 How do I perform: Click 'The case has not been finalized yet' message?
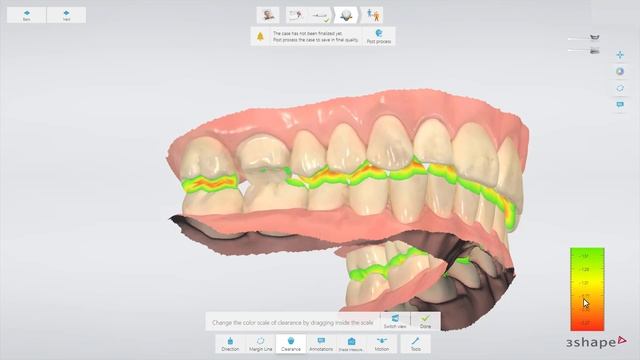pos(308,33)
